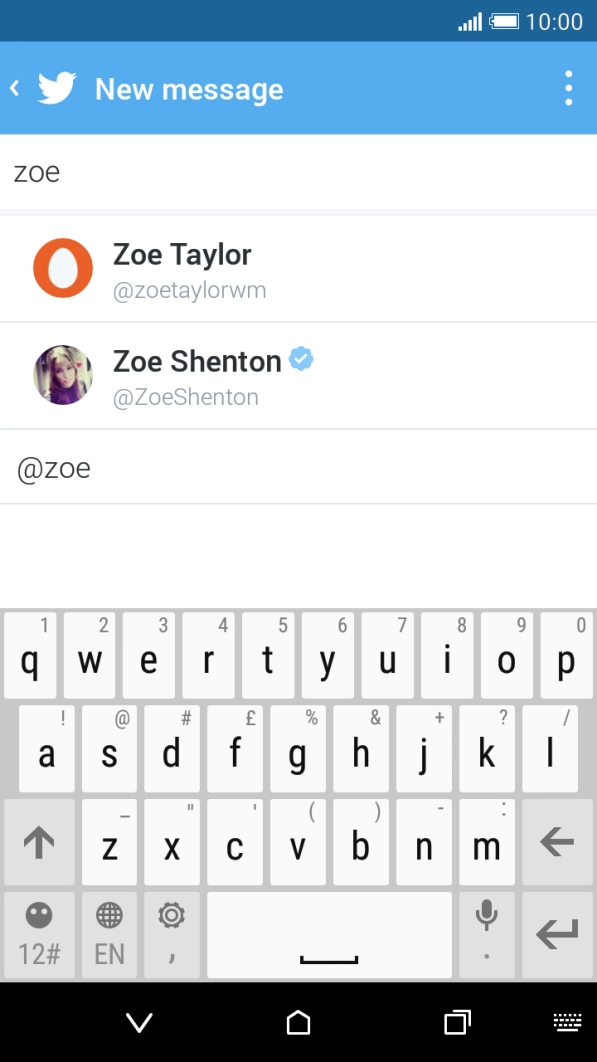597x1062 pixels.
Task: Tap the @zoe message input field
Action: click(298, 467)
